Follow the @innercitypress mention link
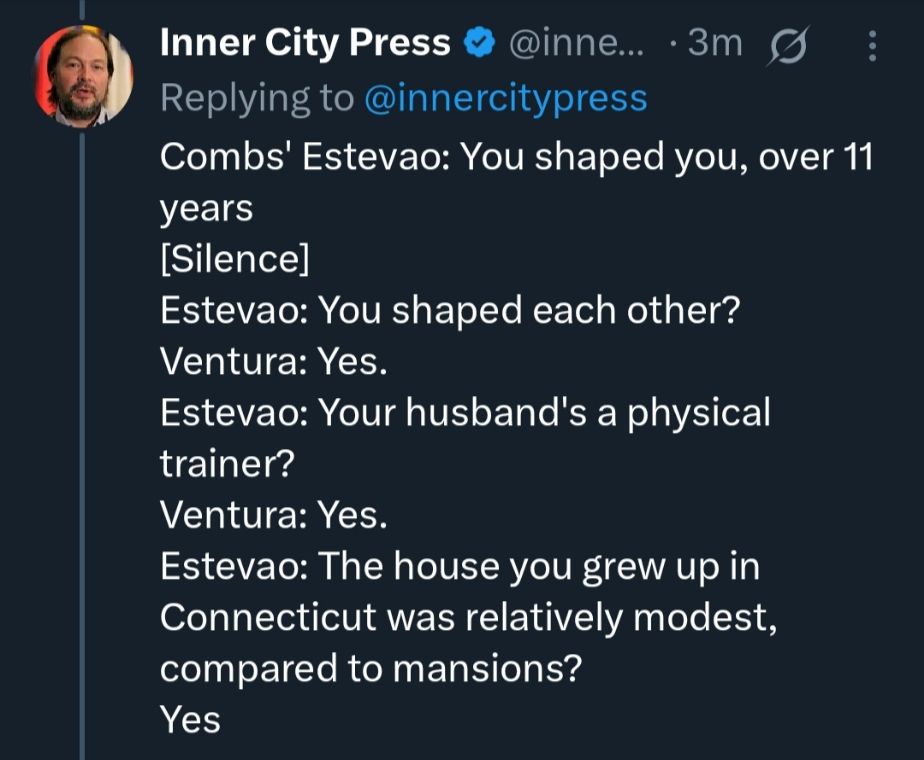Screen dimensions: 924x760 tap(504, 98)
